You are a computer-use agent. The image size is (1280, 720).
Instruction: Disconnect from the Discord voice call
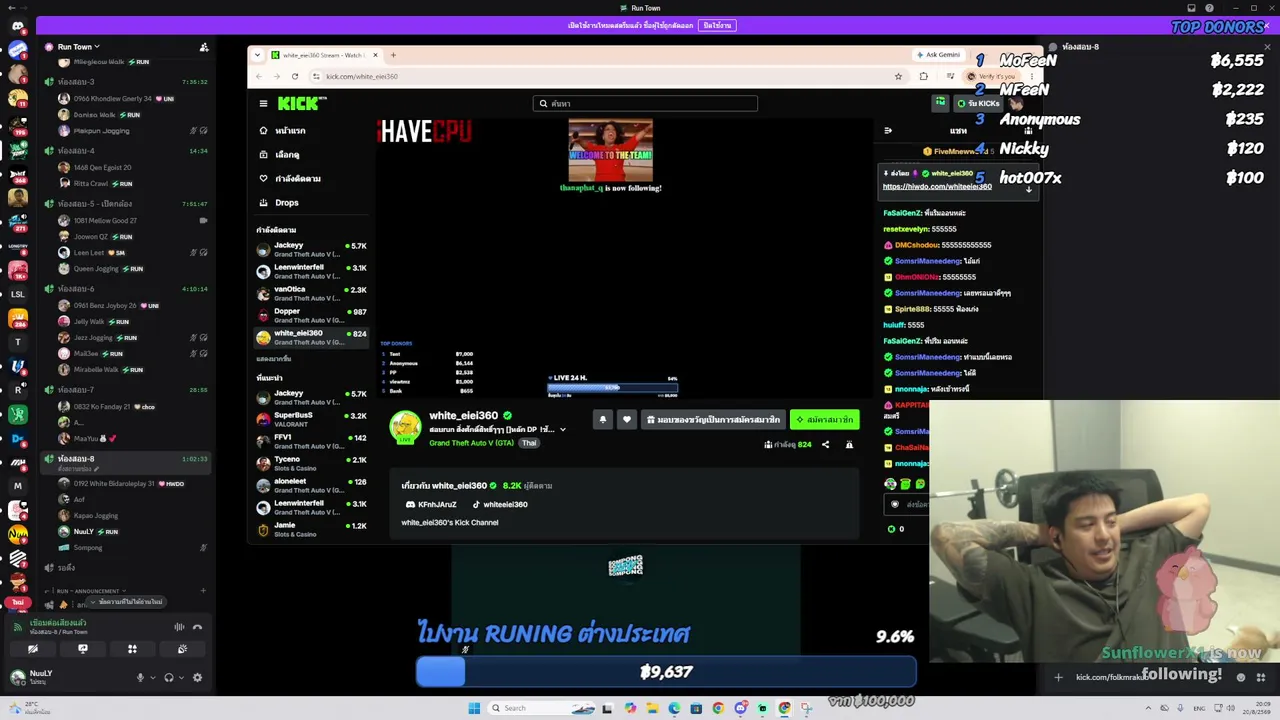pos(197,627)
